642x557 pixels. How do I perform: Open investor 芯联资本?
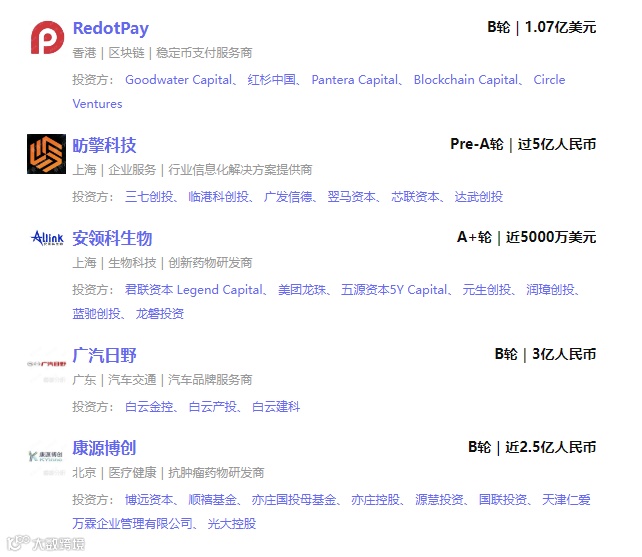pos(415,197)
